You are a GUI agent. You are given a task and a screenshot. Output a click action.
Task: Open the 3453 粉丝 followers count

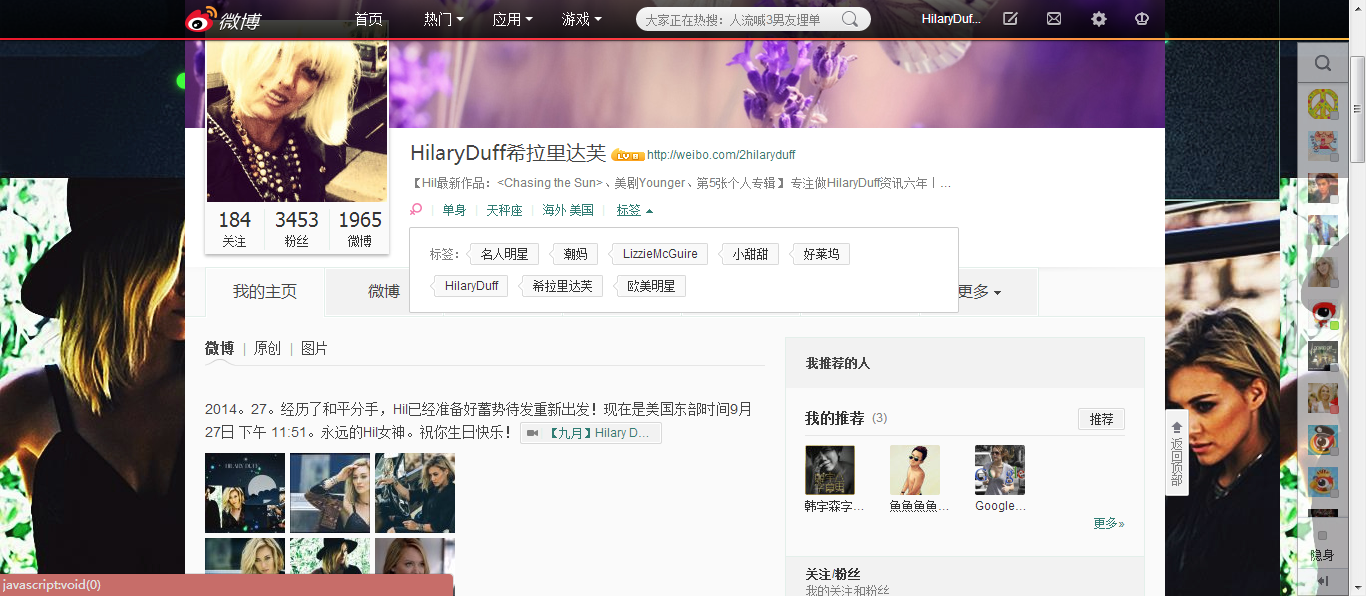(x=296, y=229)
